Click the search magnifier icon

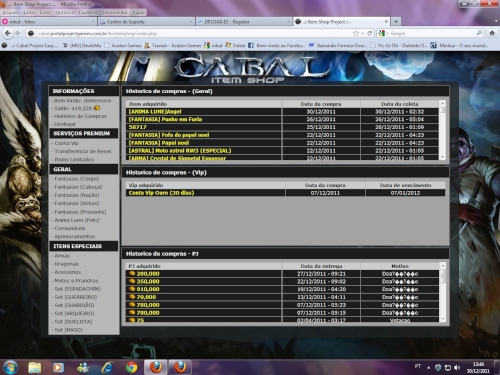pos(479,33)
